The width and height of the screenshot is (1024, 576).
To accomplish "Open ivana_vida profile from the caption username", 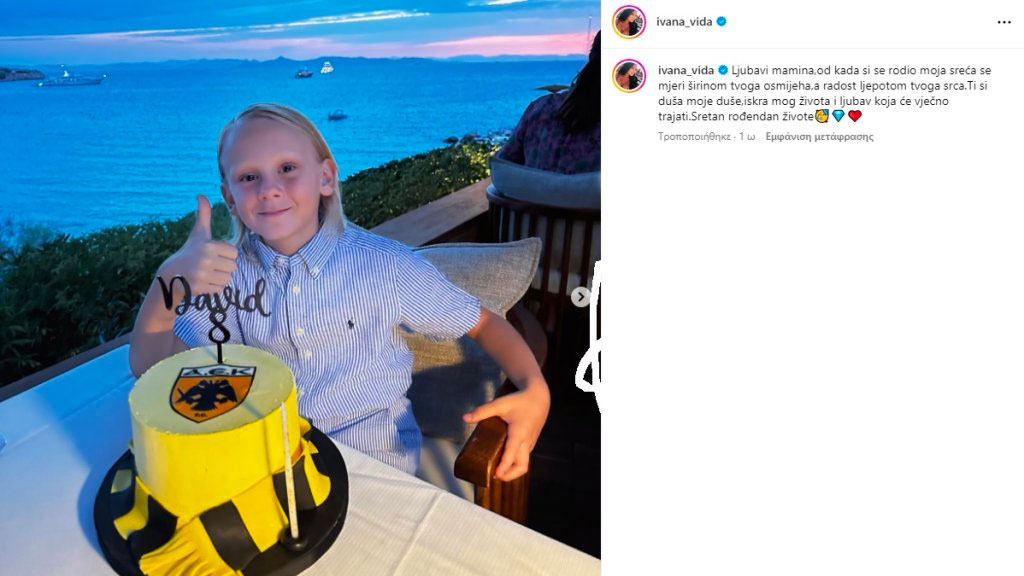I will tap(686, 70).
